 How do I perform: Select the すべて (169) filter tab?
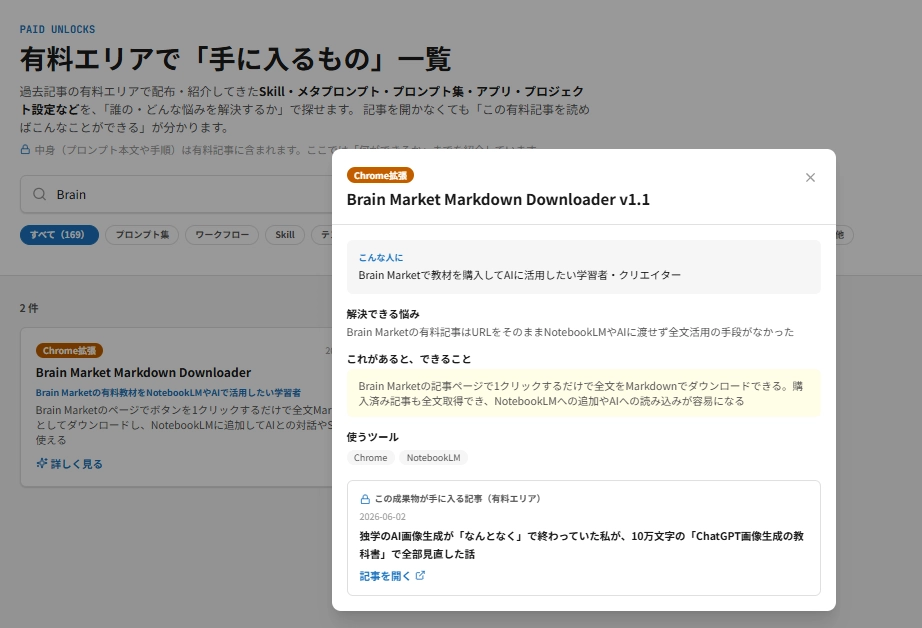point(59,235)
